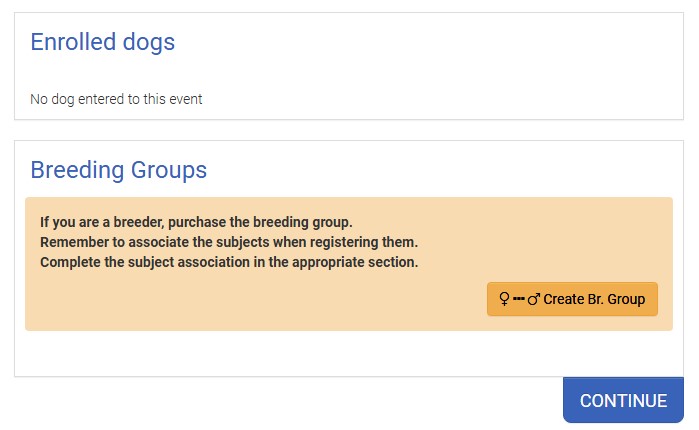Click 'If you are a breeder' instruction line

coord(196,222)
